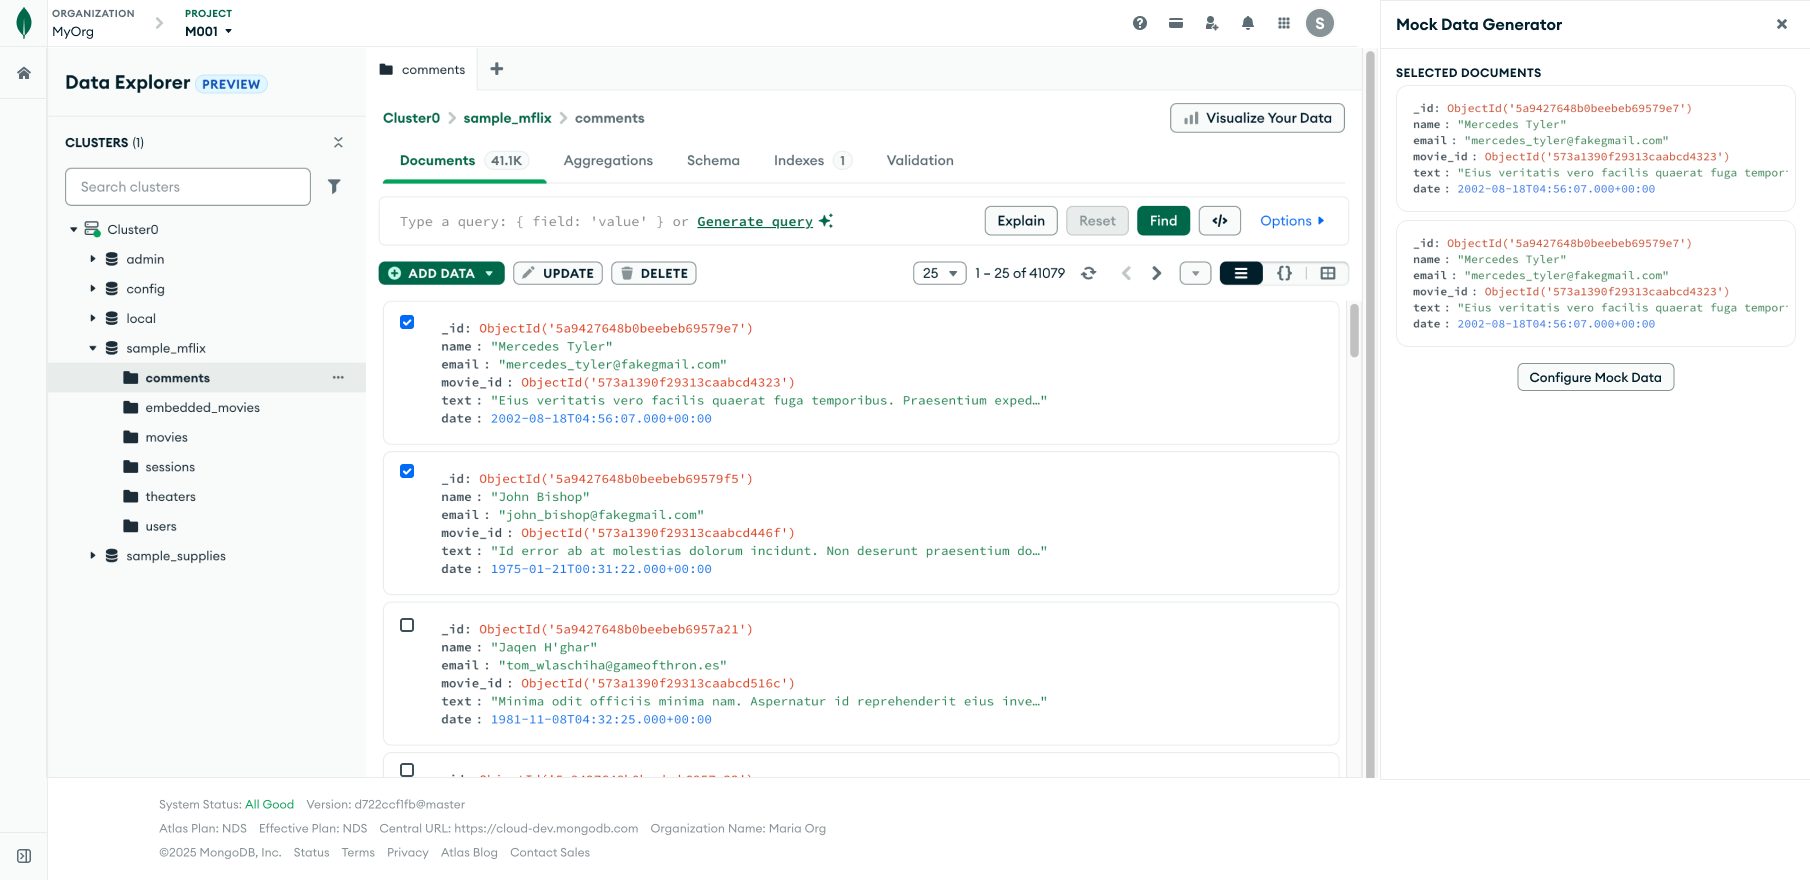Expand the query Options

pos(1292,221)
